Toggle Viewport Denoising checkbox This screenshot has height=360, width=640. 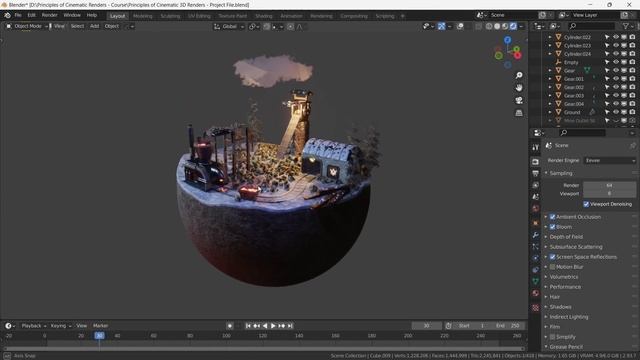[586, 204]
